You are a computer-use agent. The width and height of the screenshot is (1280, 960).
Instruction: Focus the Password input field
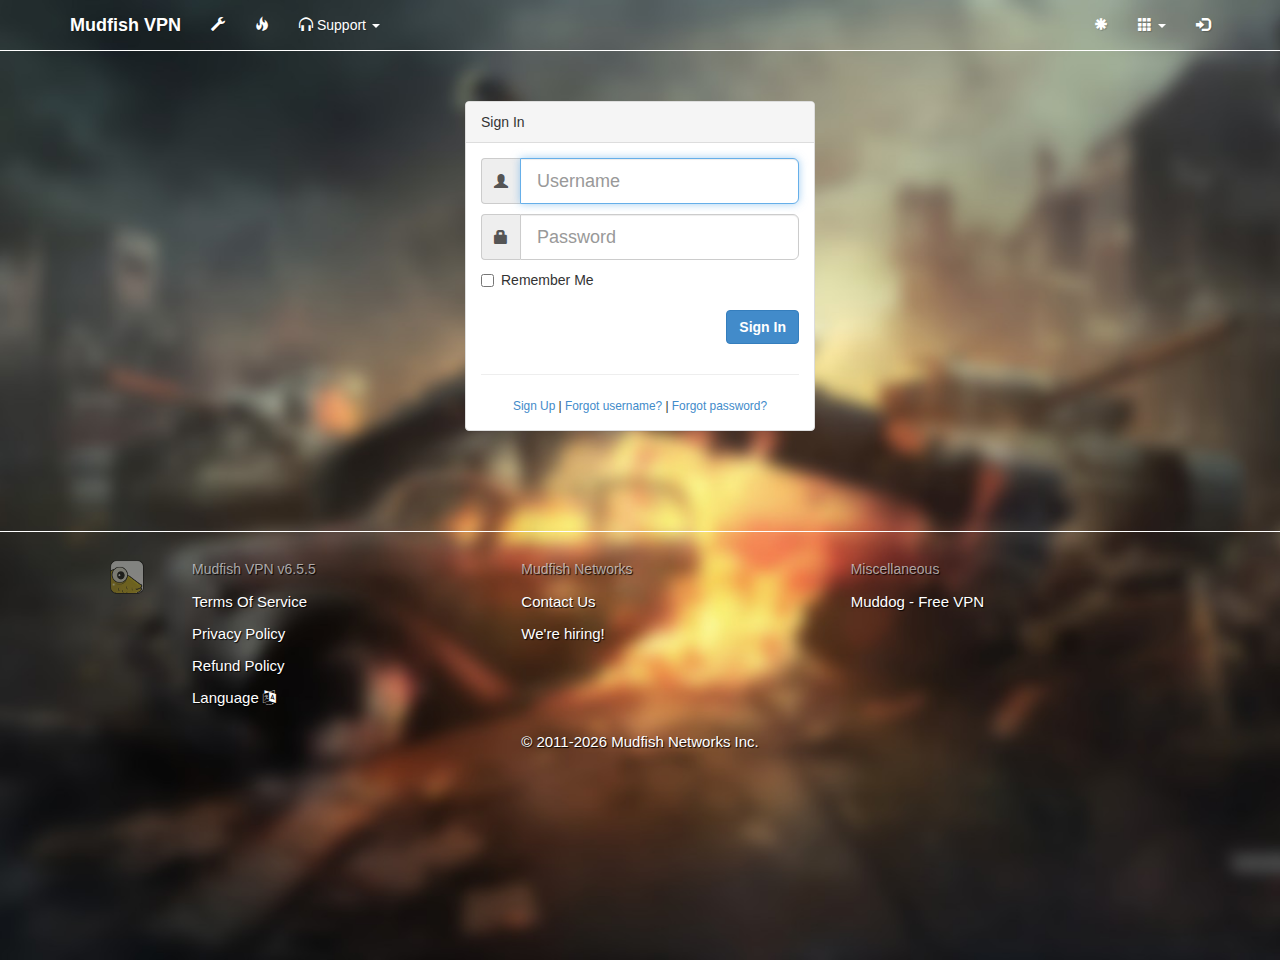pos(659,237)
